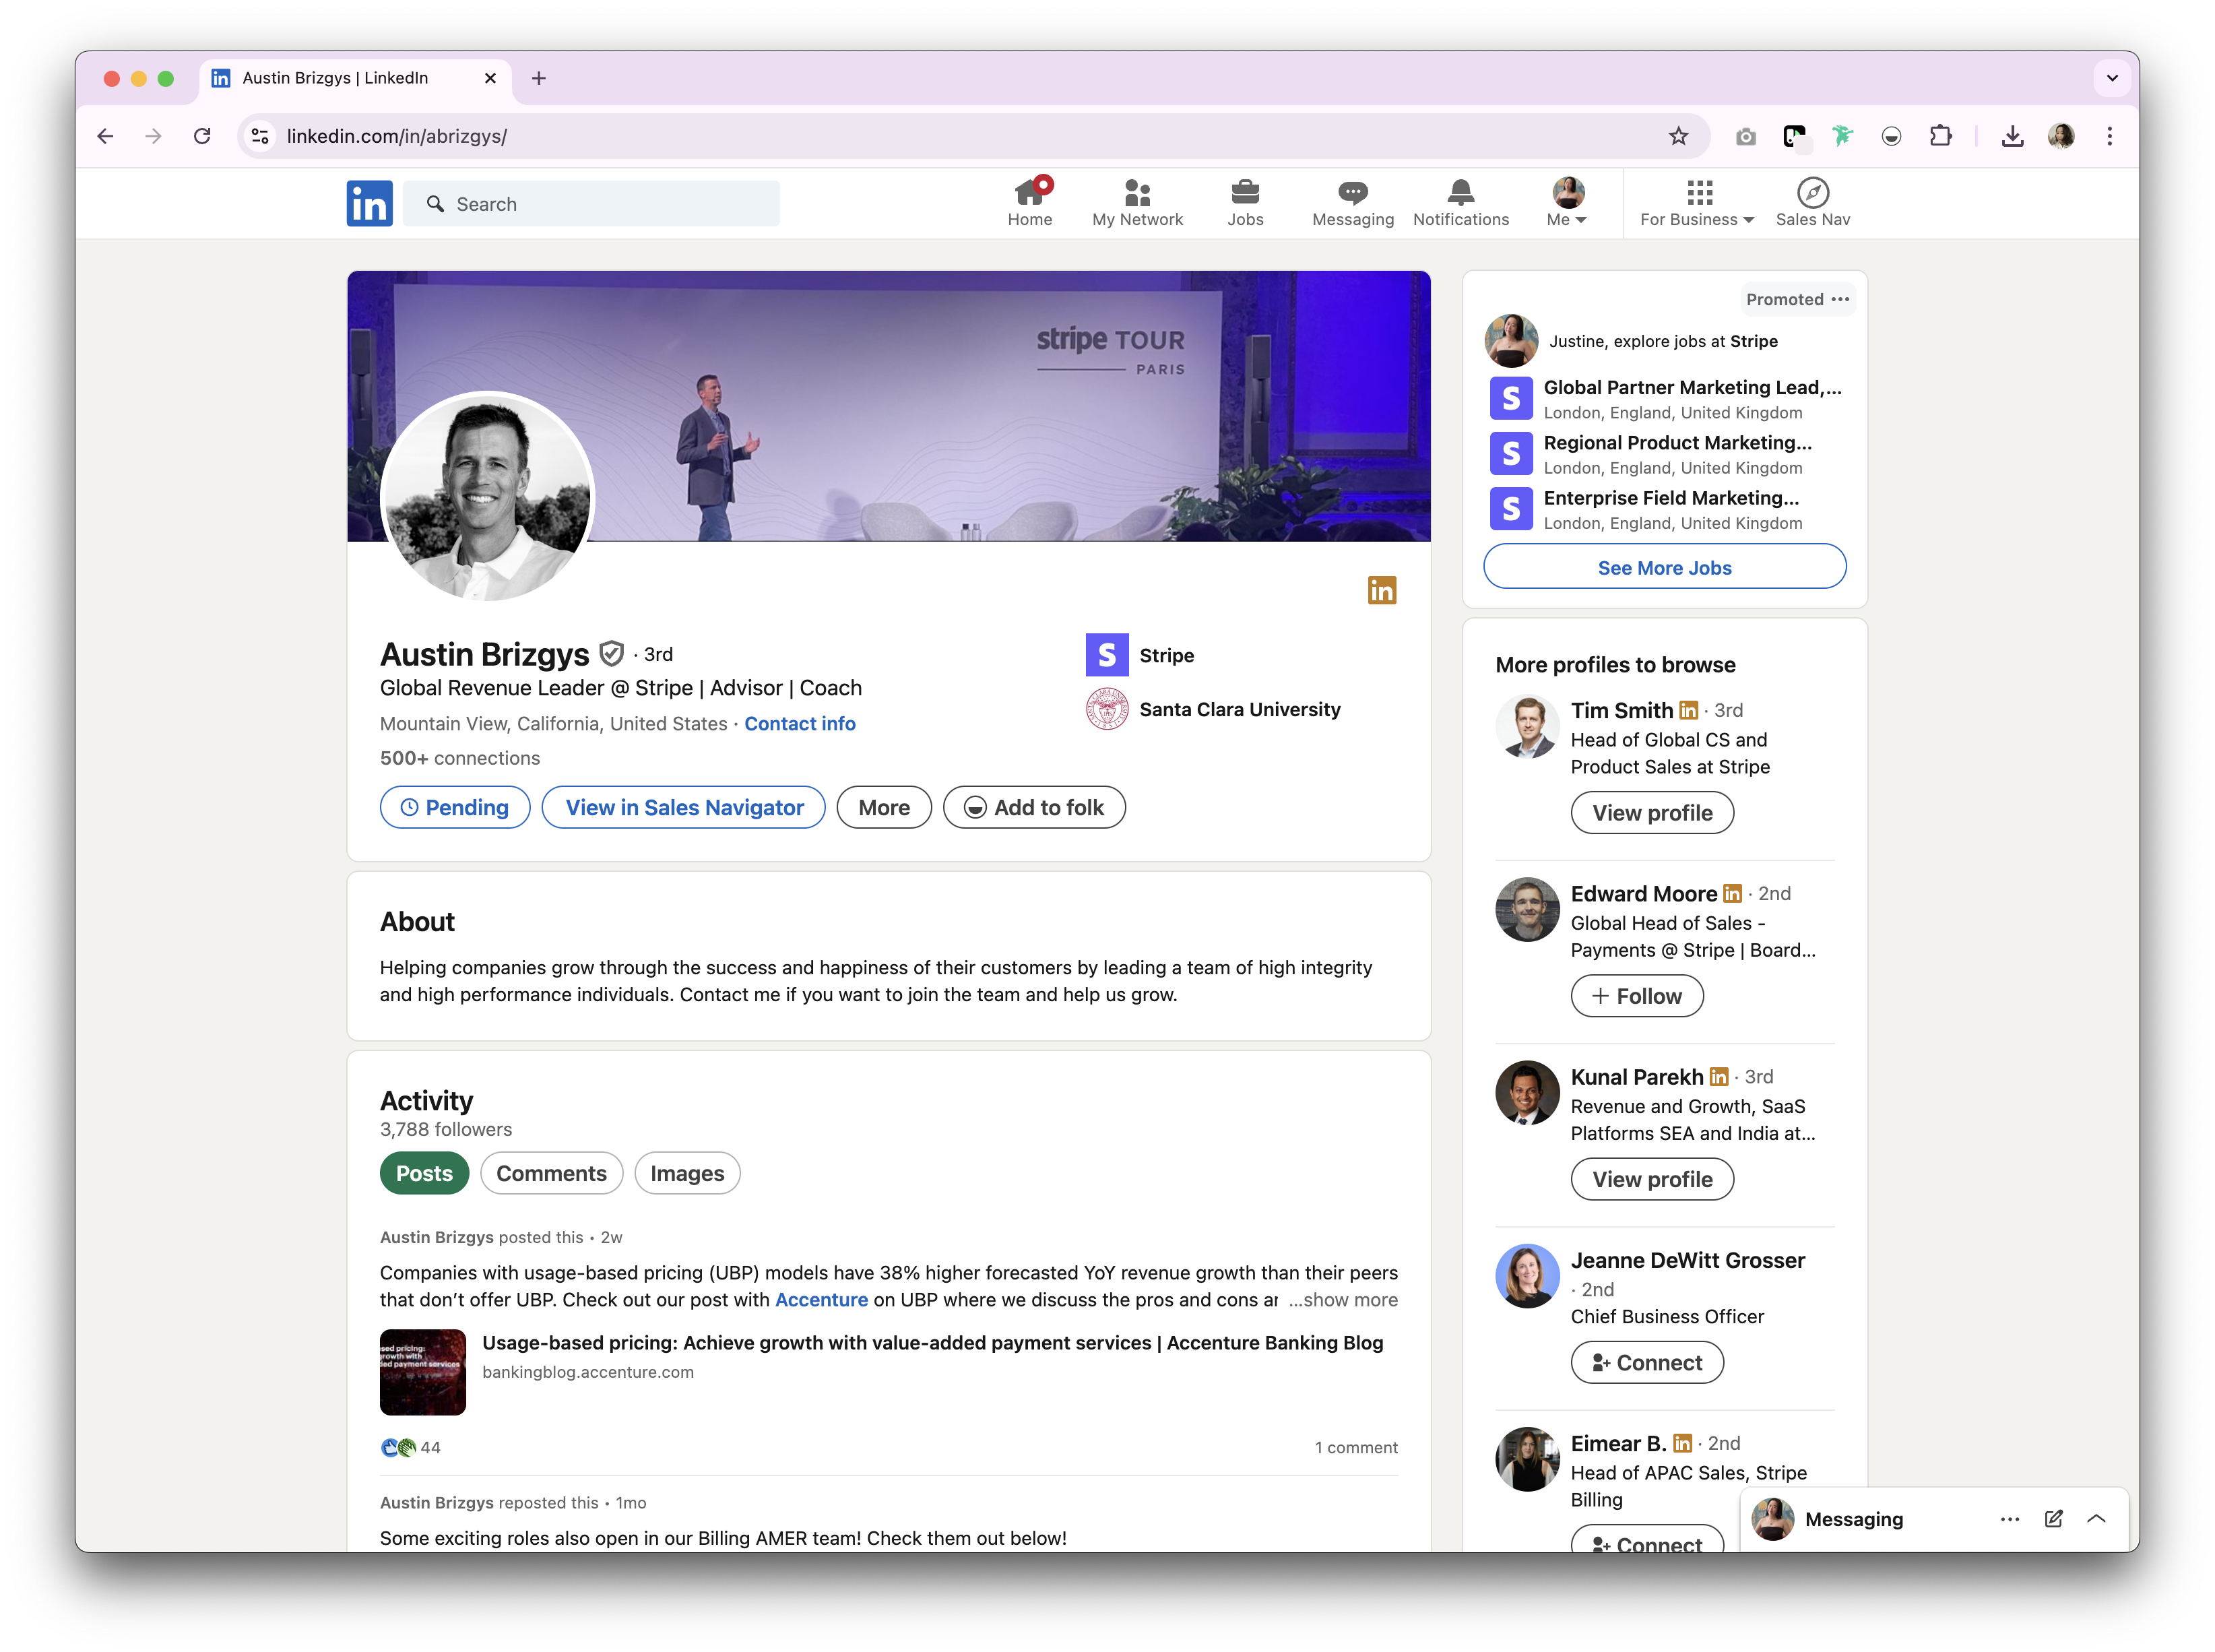Open Sales Nav compass icon
The height and width of the screenshot is (1652, 2215).
(x=1812, y=193)
